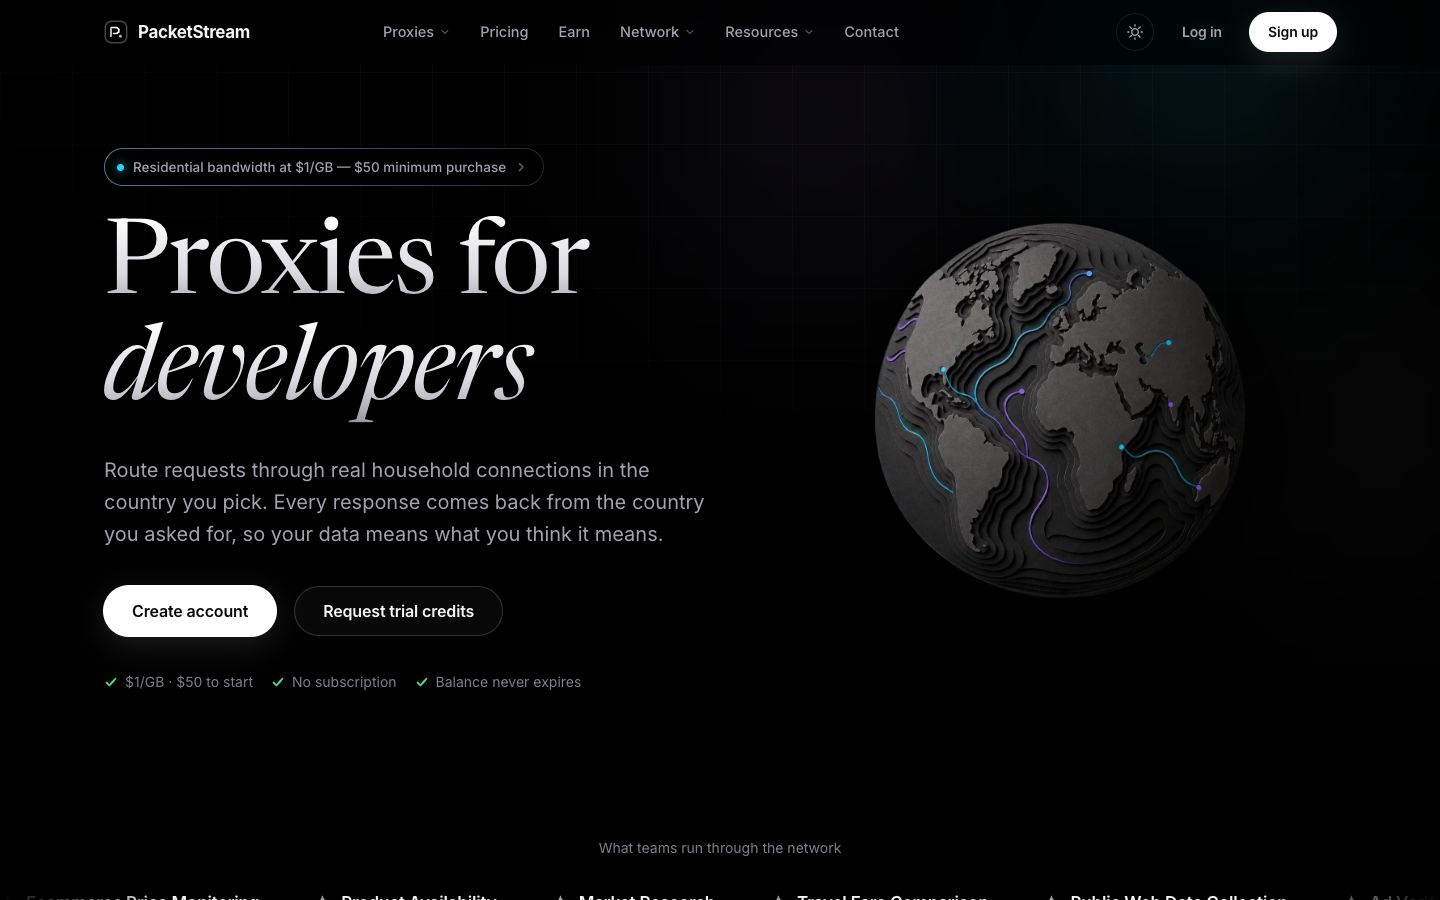Click the Log in link
This screenshot has height=900, width=1440.
click(1202, 32)
